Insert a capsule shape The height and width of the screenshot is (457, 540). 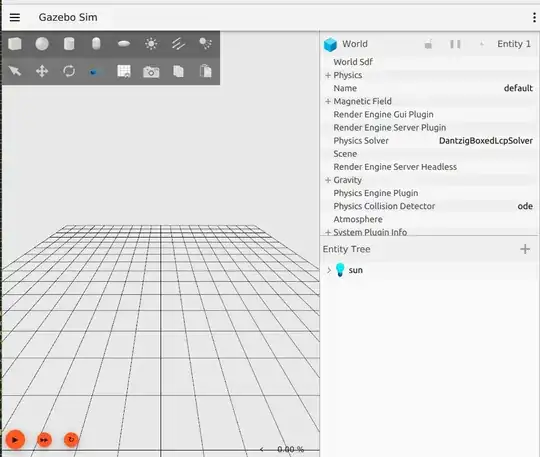pos(96,44)
